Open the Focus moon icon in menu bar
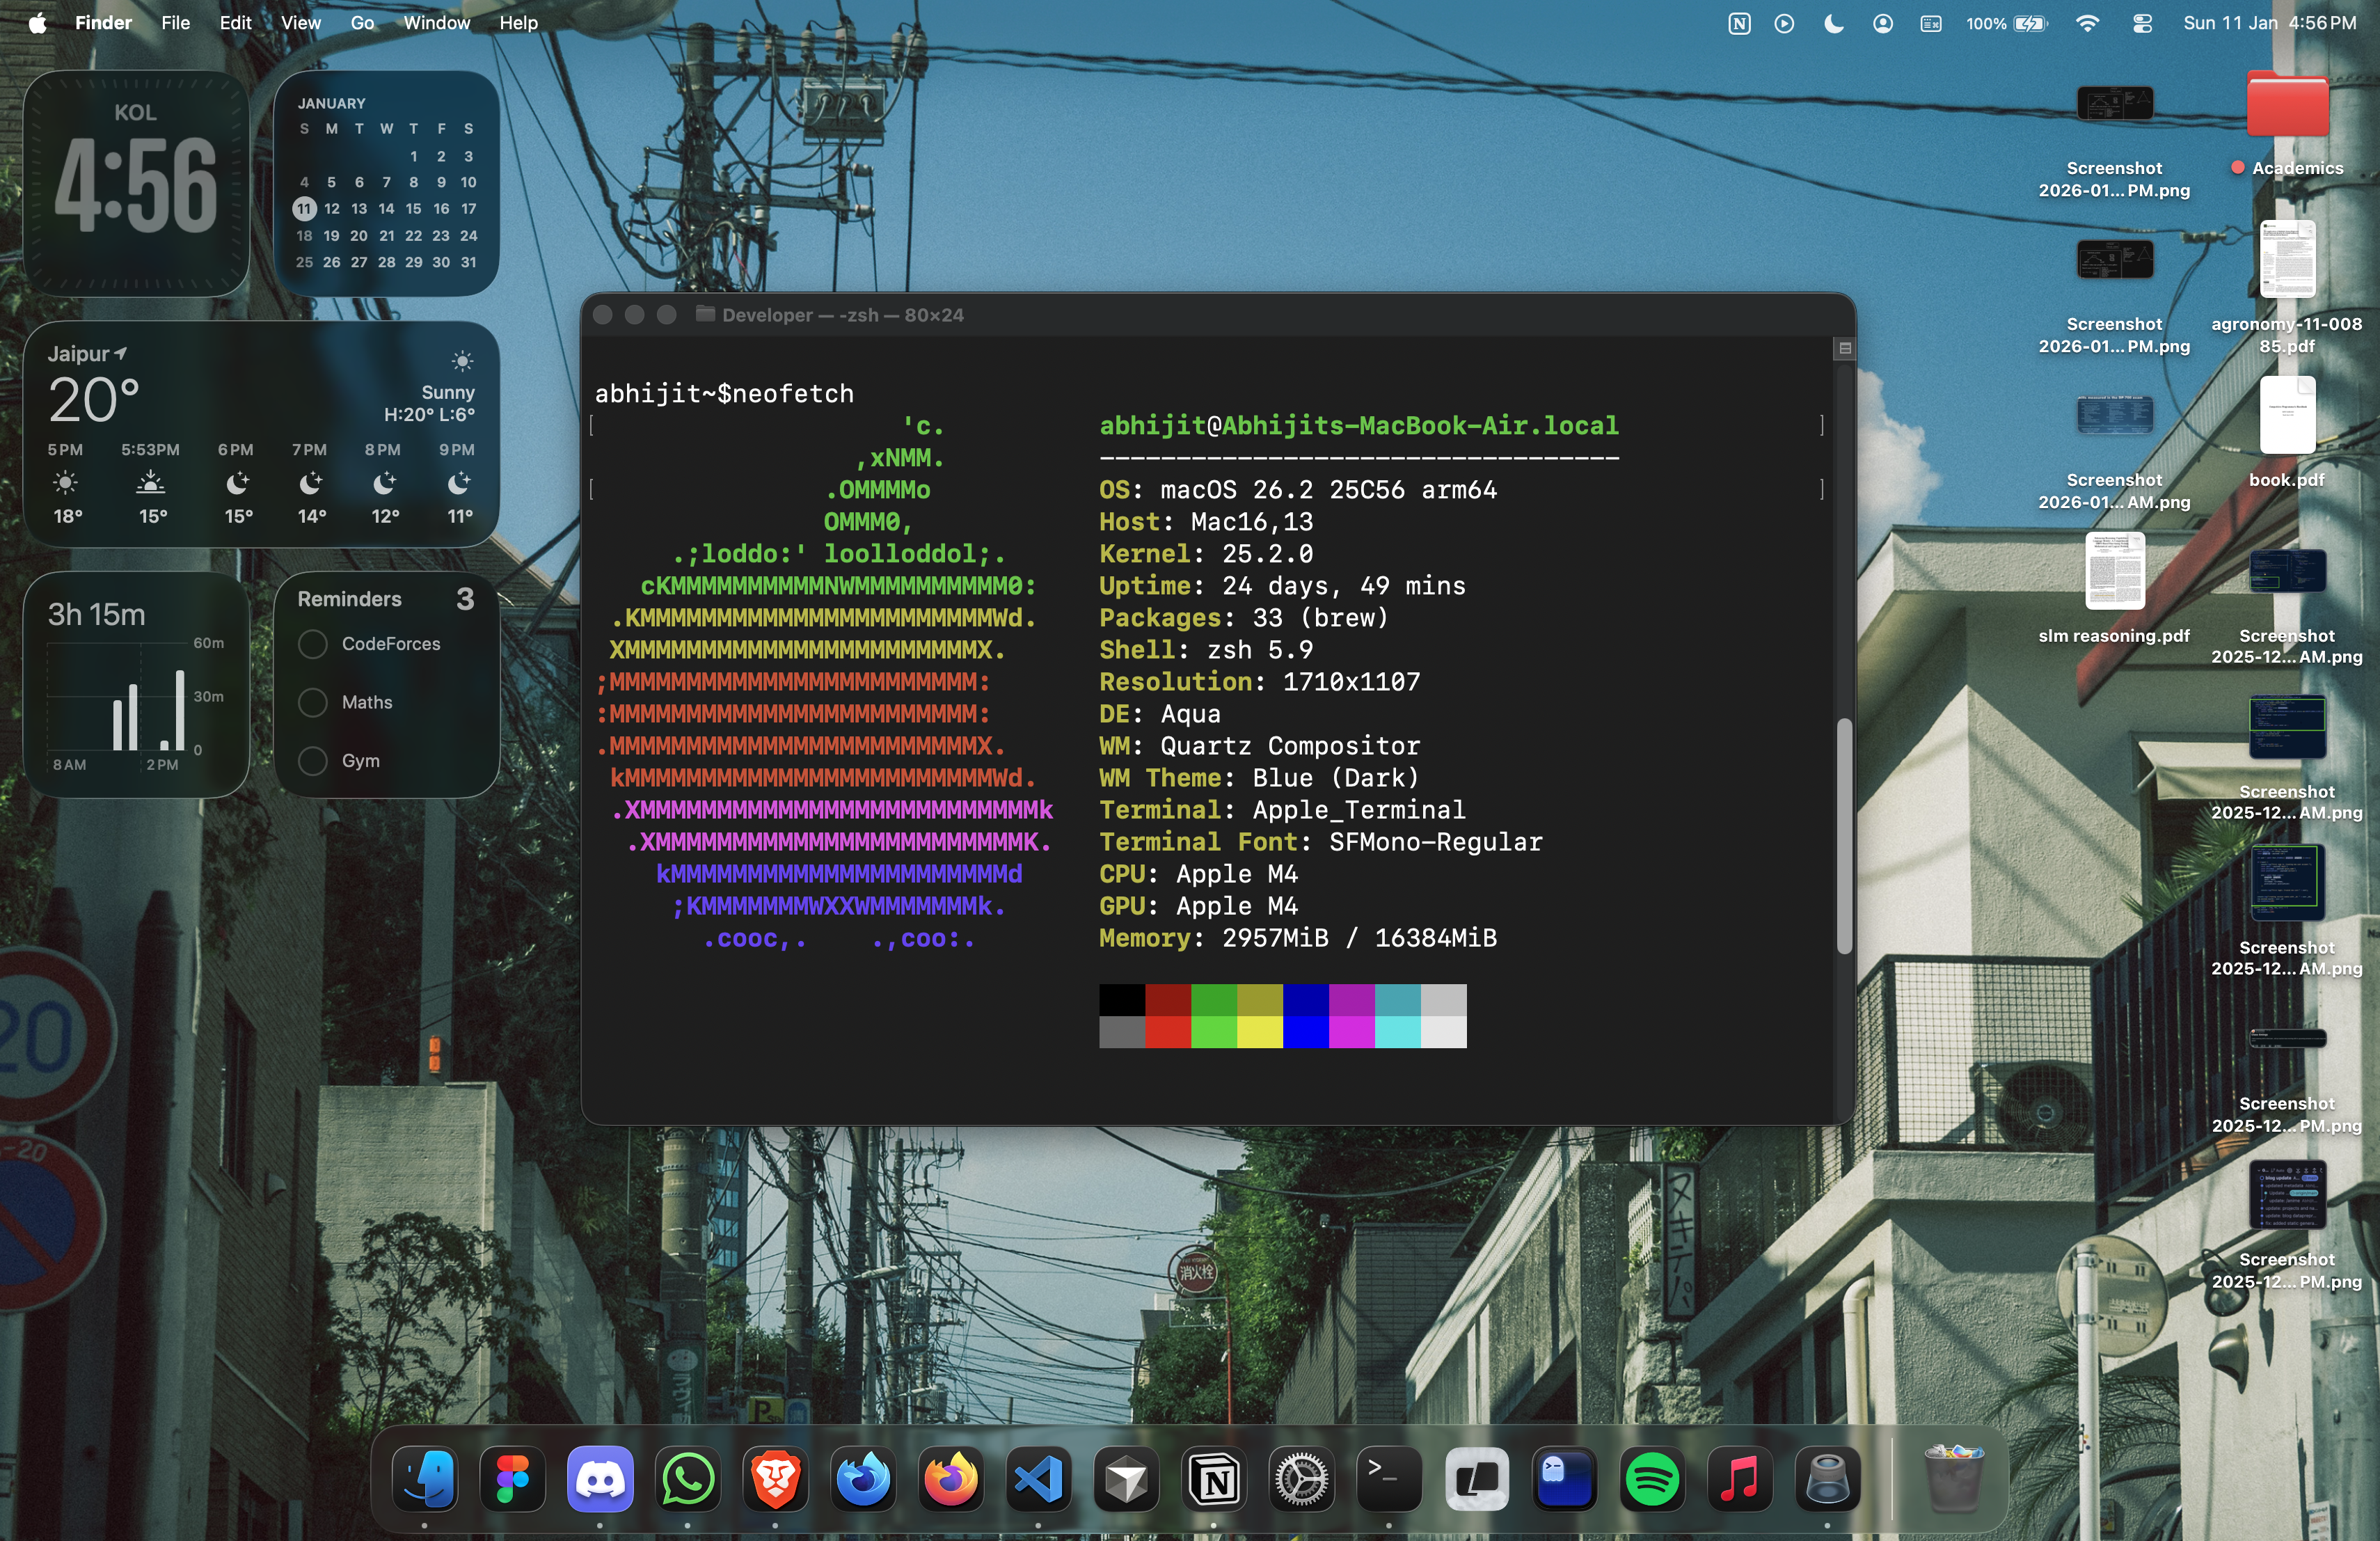This screenshot has width=2380, height=1541. (1833, 23)
